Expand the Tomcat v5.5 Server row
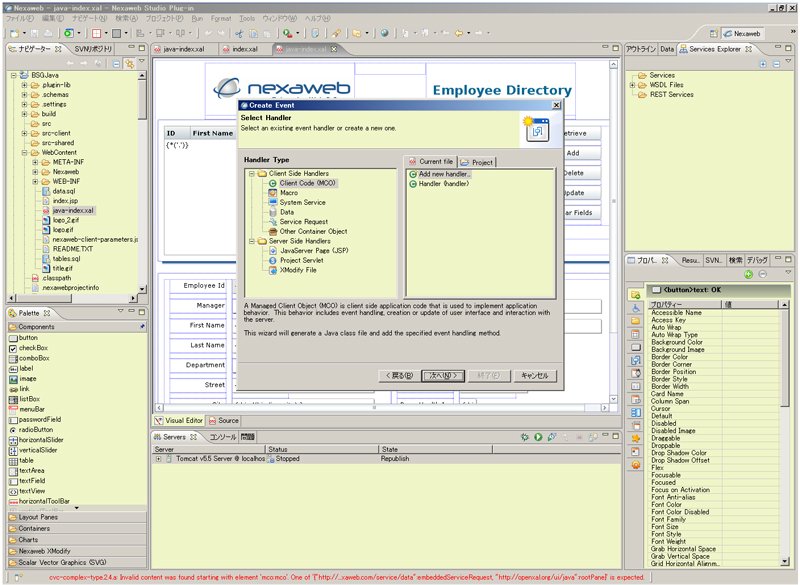The height and width of the screenshot is (585, 800). click(158, 459)
